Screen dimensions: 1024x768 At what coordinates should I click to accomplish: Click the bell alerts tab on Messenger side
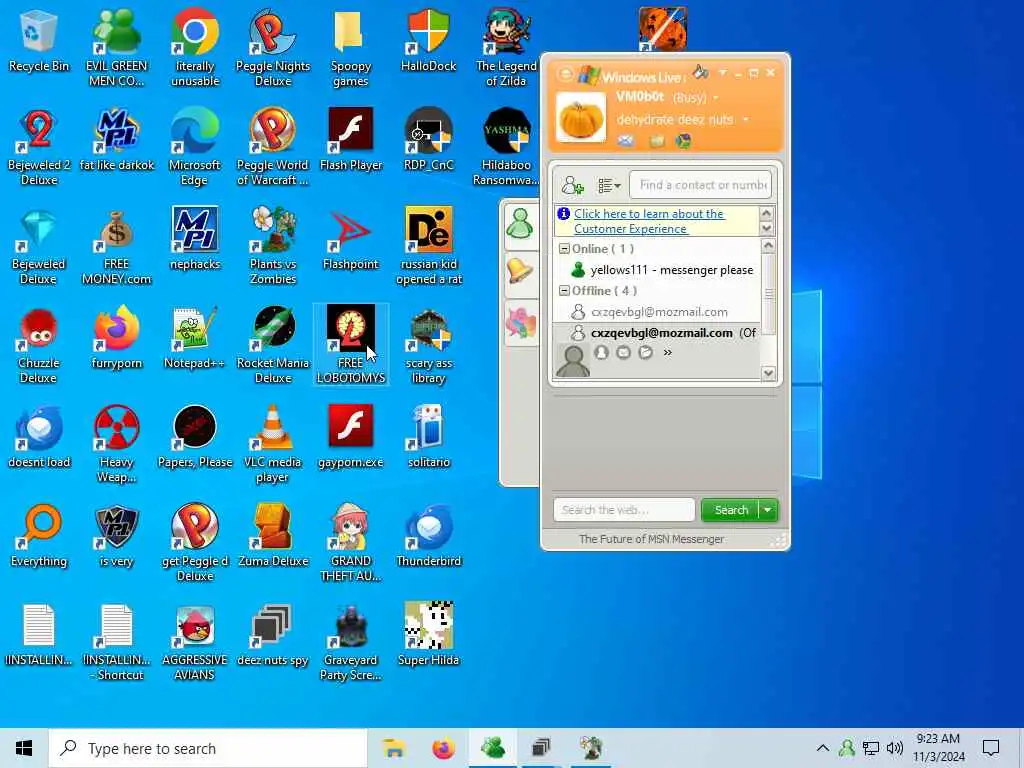520,270
